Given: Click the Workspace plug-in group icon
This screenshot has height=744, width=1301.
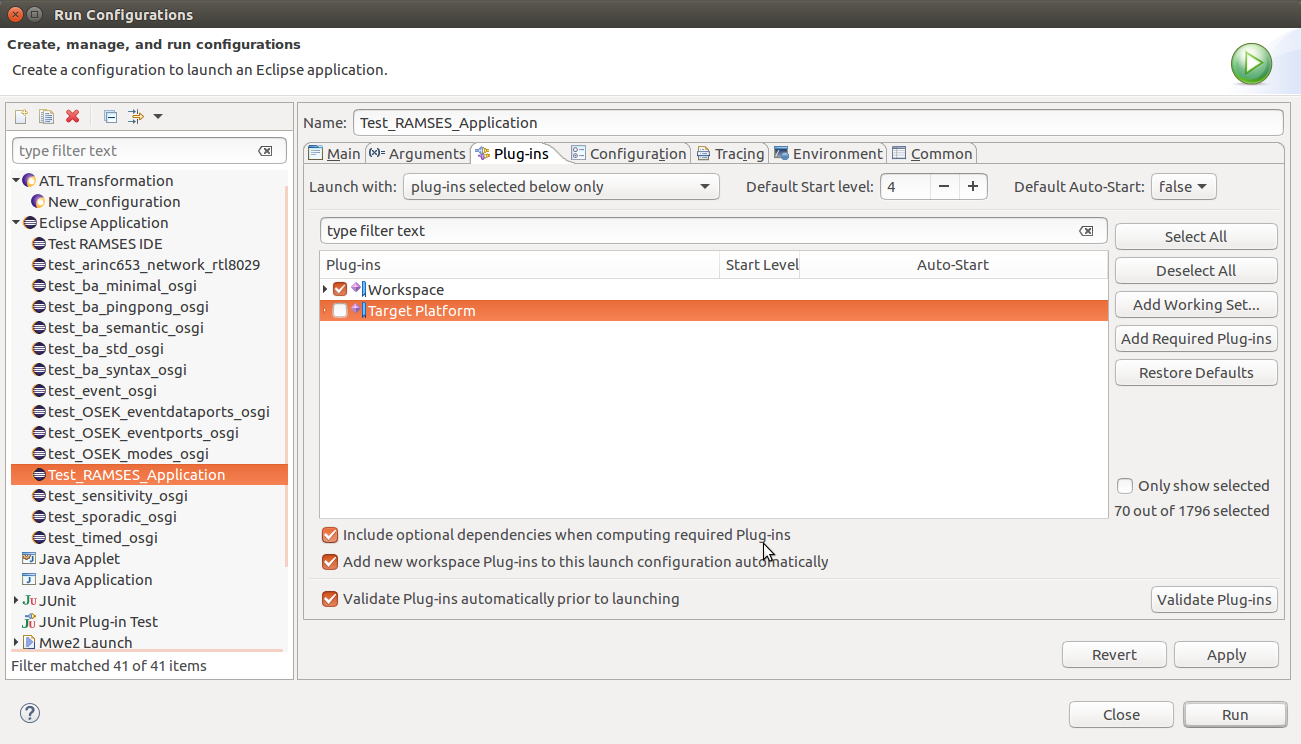Looking at the screenshot, I should pyautogui.click(x=358, y=289).
